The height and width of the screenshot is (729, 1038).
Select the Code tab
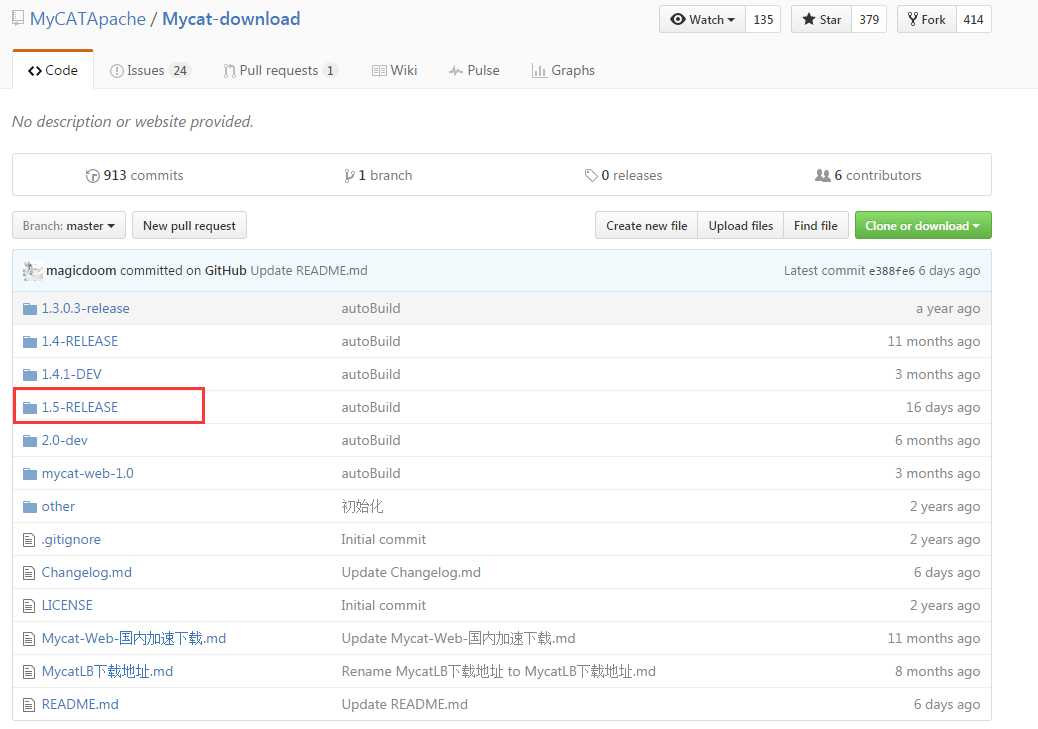point(53,70)
